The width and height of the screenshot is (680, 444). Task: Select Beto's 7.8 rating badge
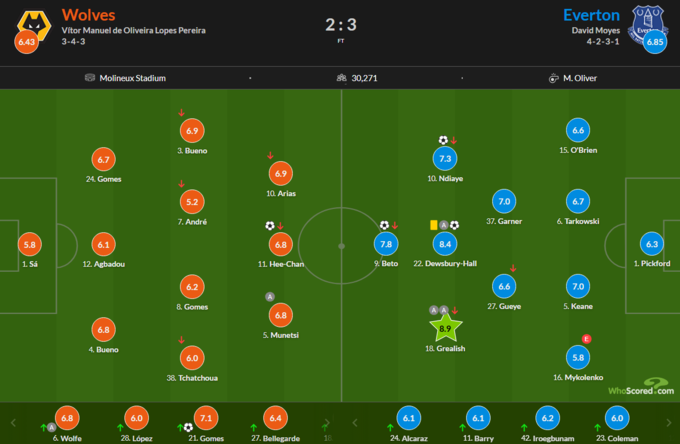pos(385,243)
